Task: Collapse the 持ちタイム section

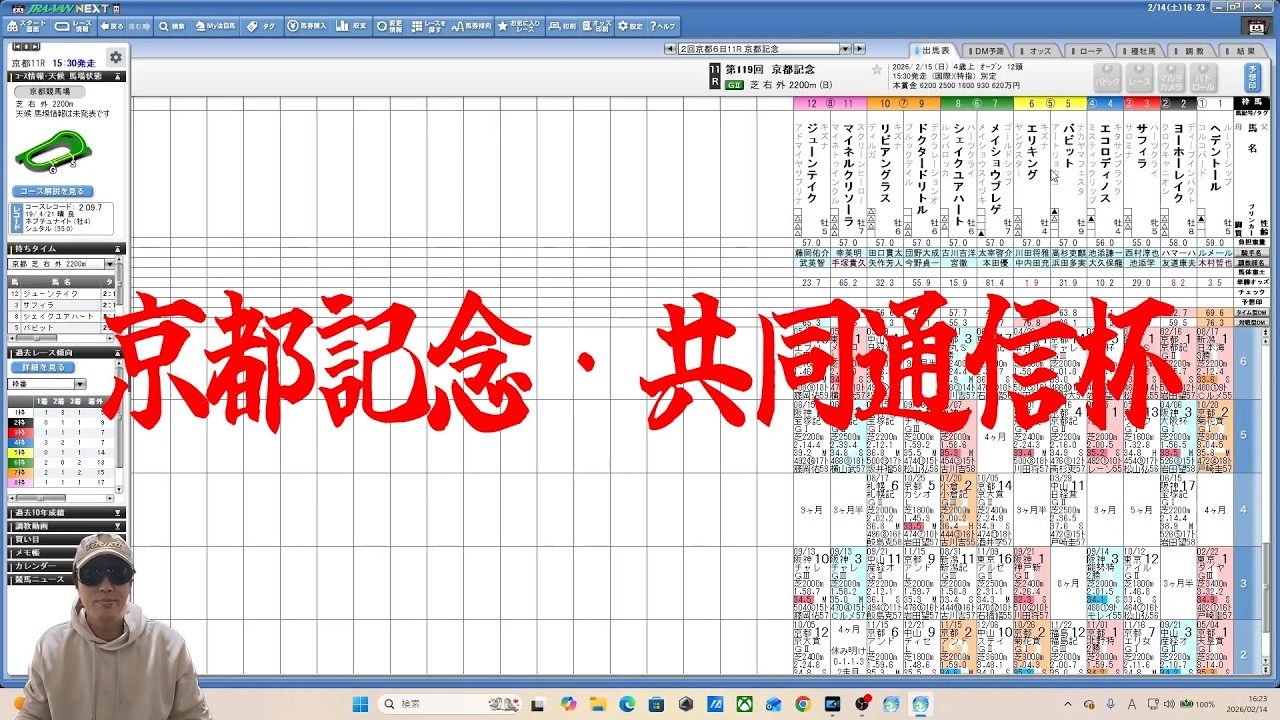Action: (x=118, y=249)
